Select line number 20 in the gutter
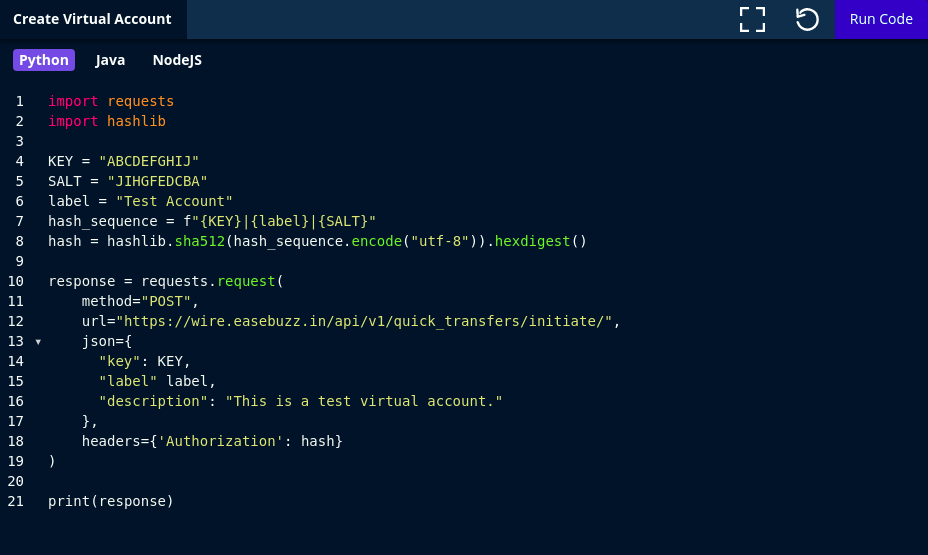The image size is (928, 555). (x=15, y=482)
